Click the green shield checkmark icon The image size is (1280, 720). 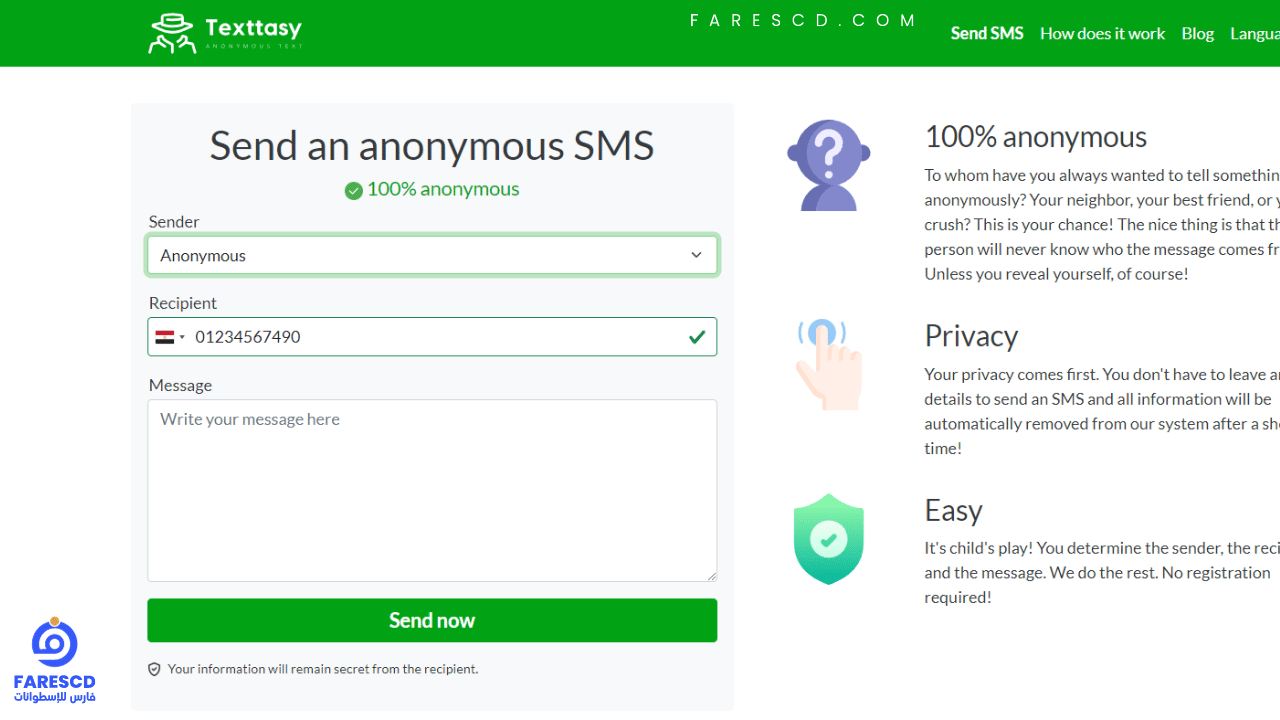tap(828, 539)
